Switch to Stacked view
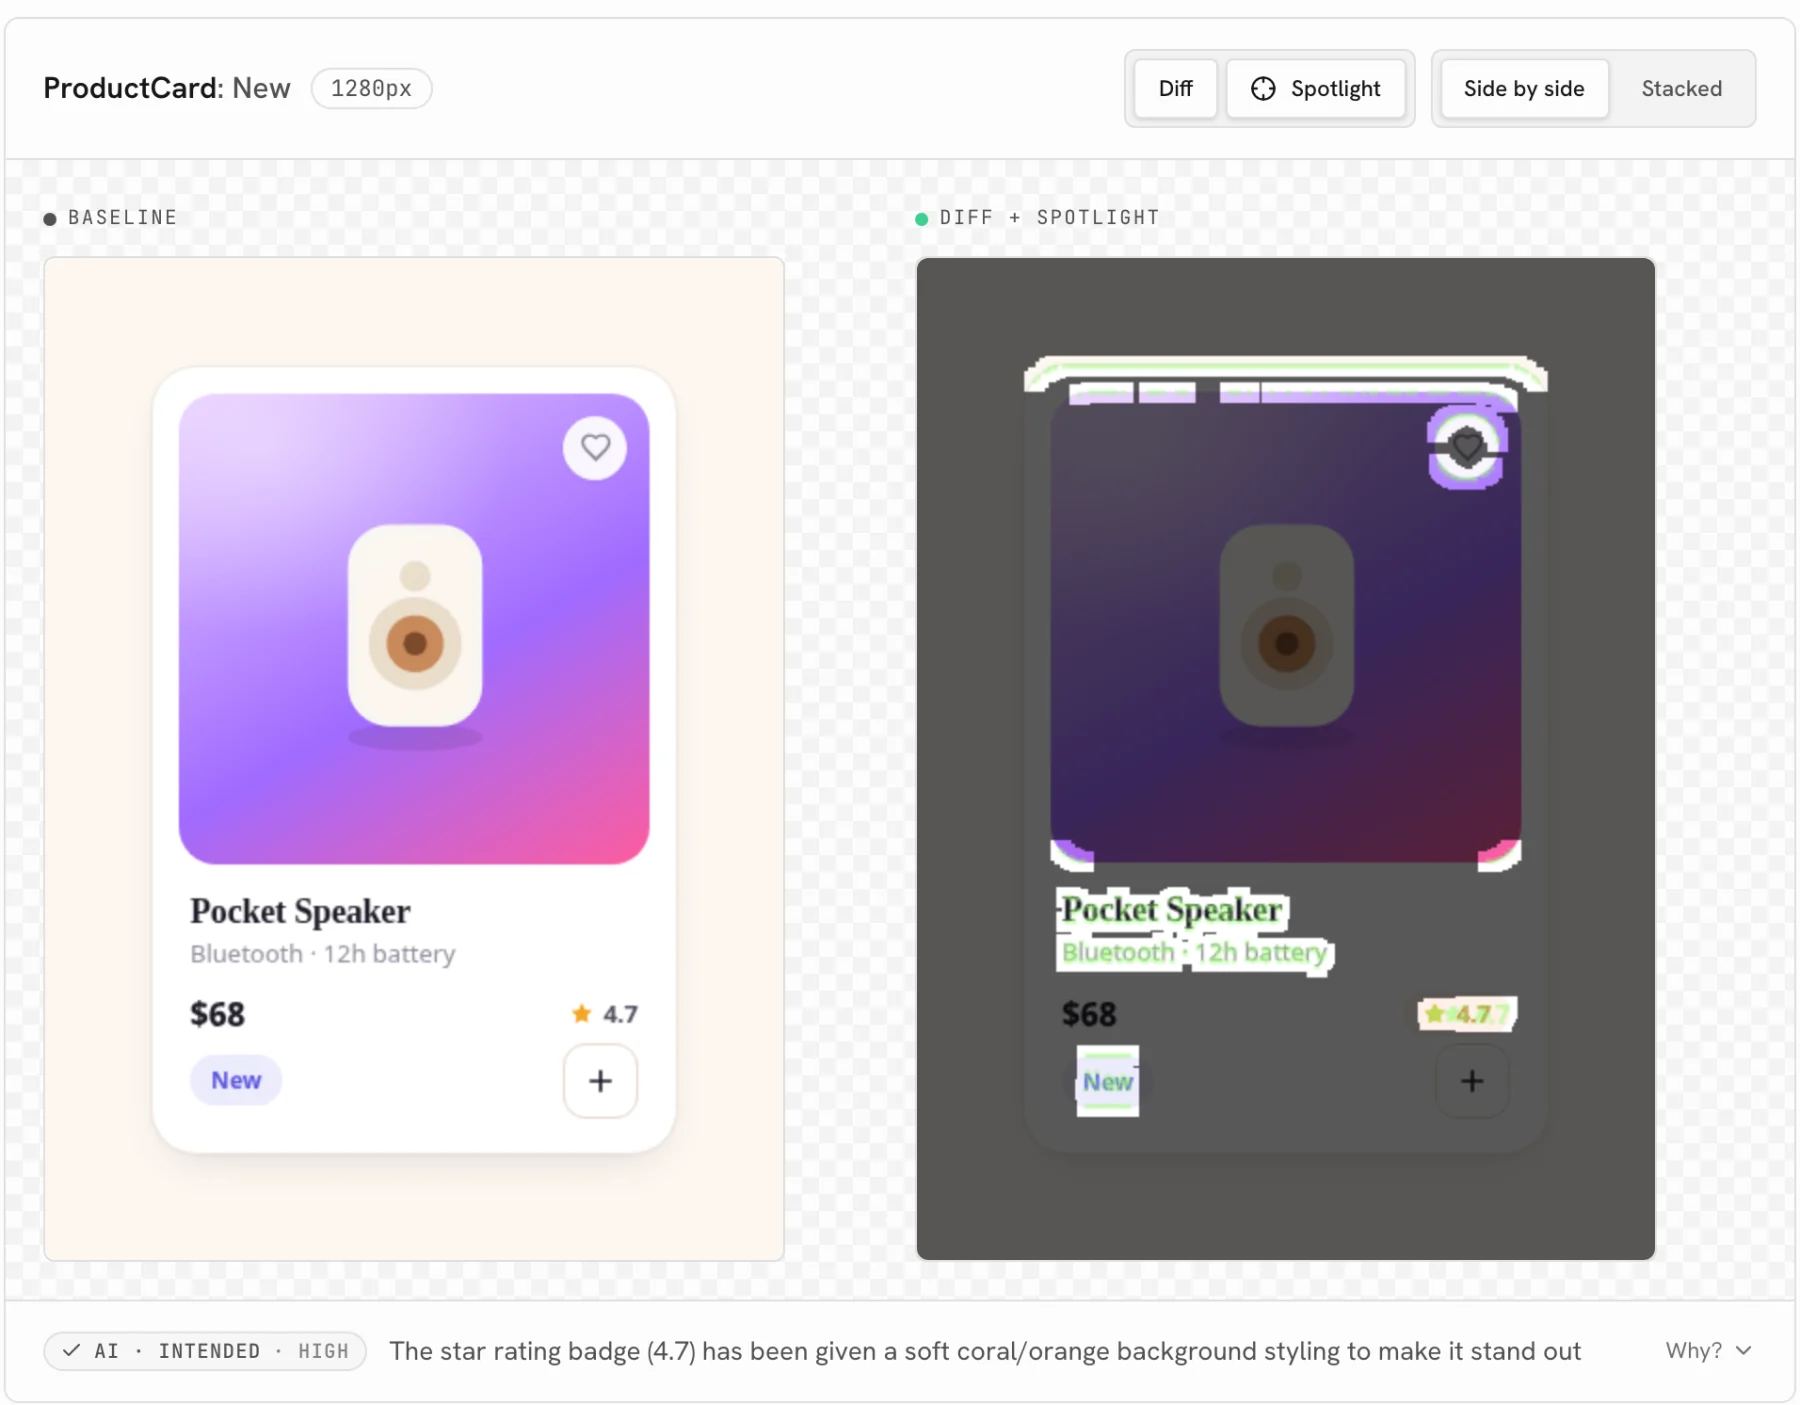Screen dimensions: 1800x1405 (1681, 88)
